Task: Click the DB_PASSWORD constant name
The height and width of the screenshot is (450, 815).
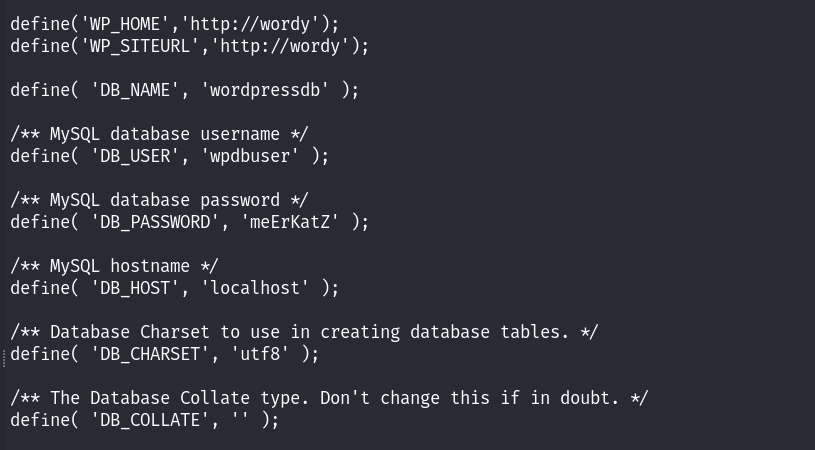Action: (154, 222)
